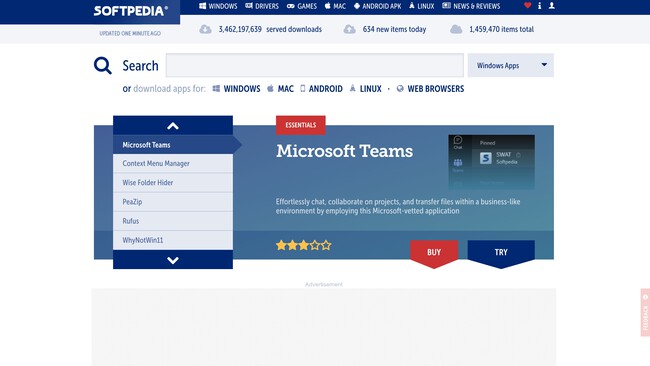Open the Microsoft Teams screenshot thumbnail
650x366 pixels.
pyautogui.click(x=491, y=162)
